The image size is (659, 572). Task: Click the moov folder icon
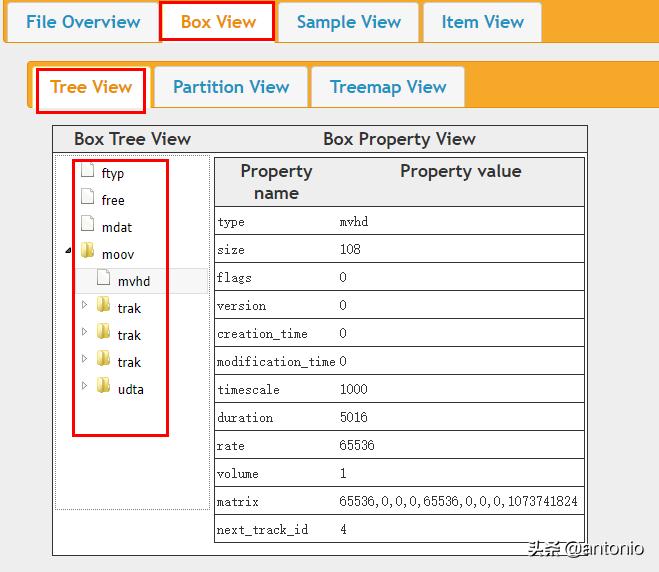click(x=87, y=250)
